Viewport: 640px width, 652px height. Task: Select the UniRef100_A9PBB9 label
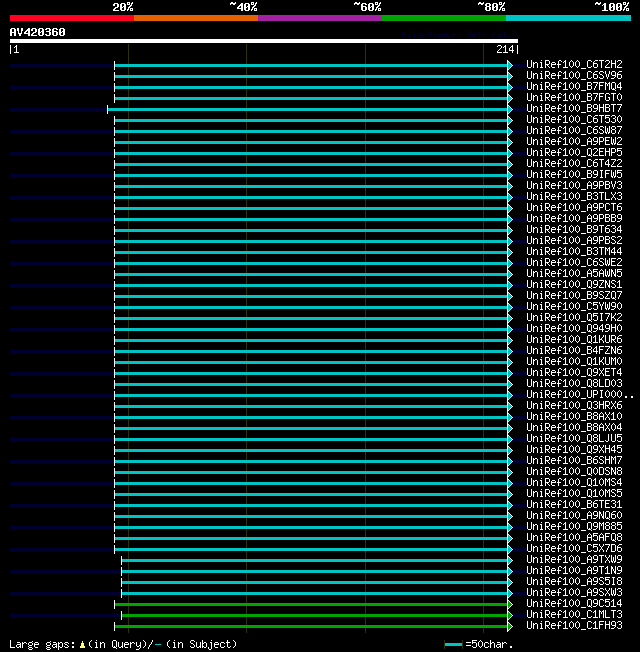[574, 218]
